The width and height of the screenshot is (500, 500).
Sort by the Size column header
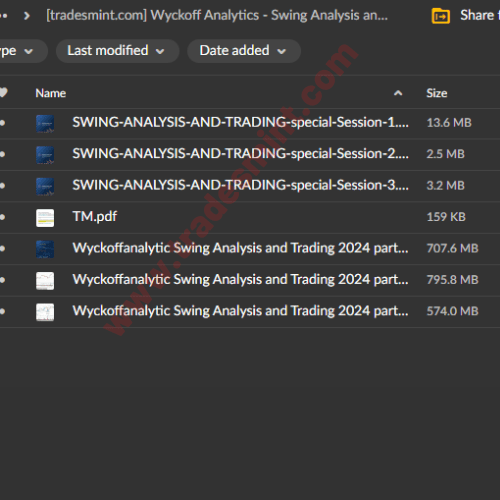(437, 93)
